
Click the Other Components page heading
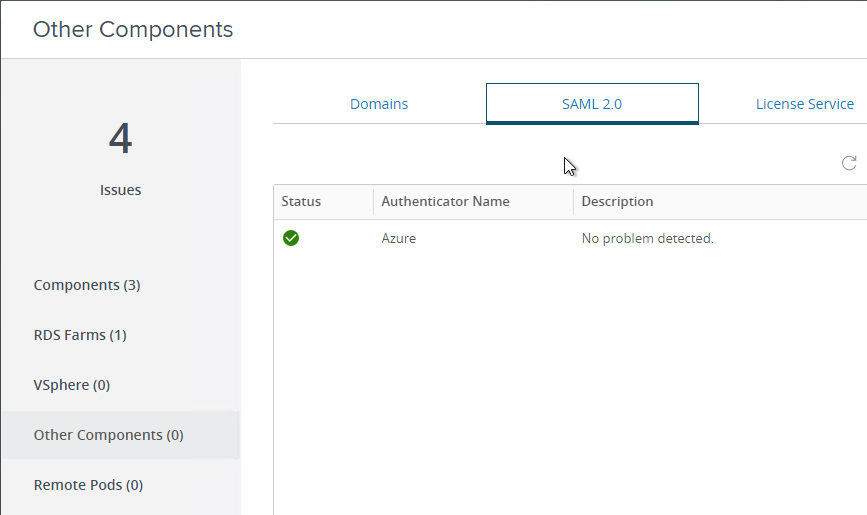pos(133,29)
